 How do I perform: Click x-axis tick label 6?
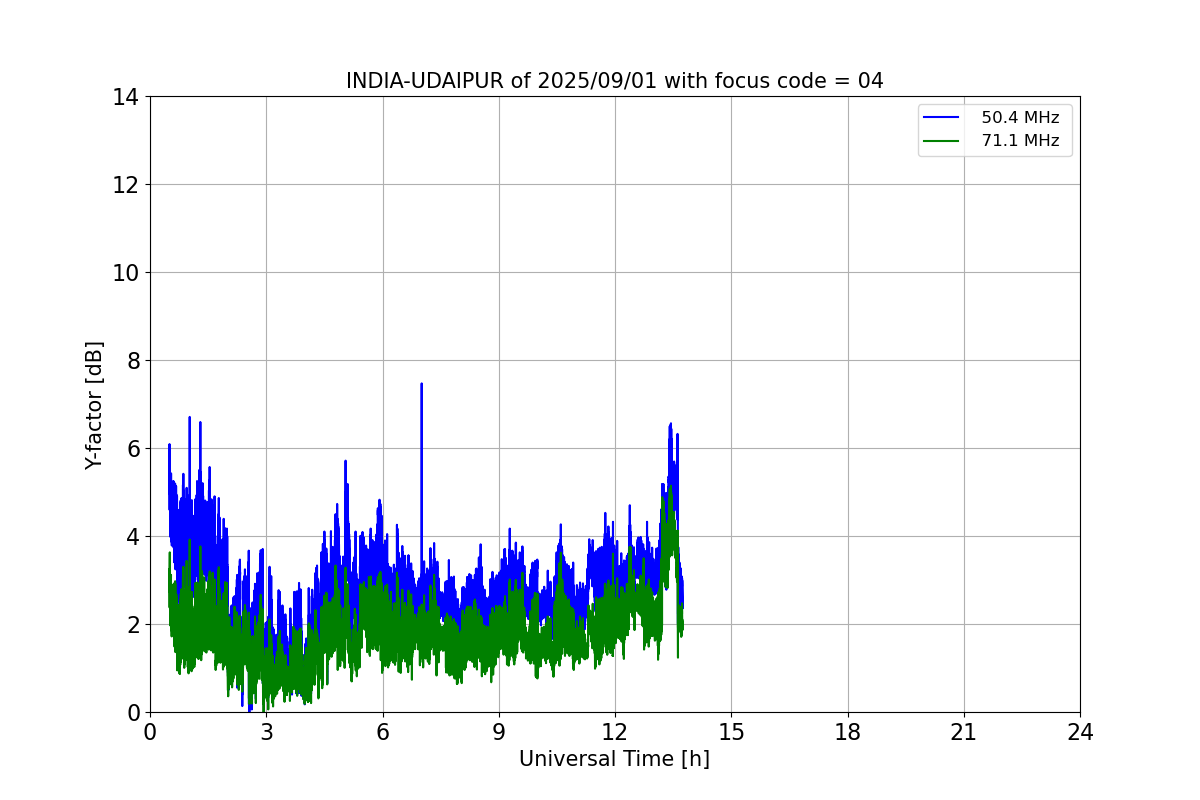[x=383, y=732]
